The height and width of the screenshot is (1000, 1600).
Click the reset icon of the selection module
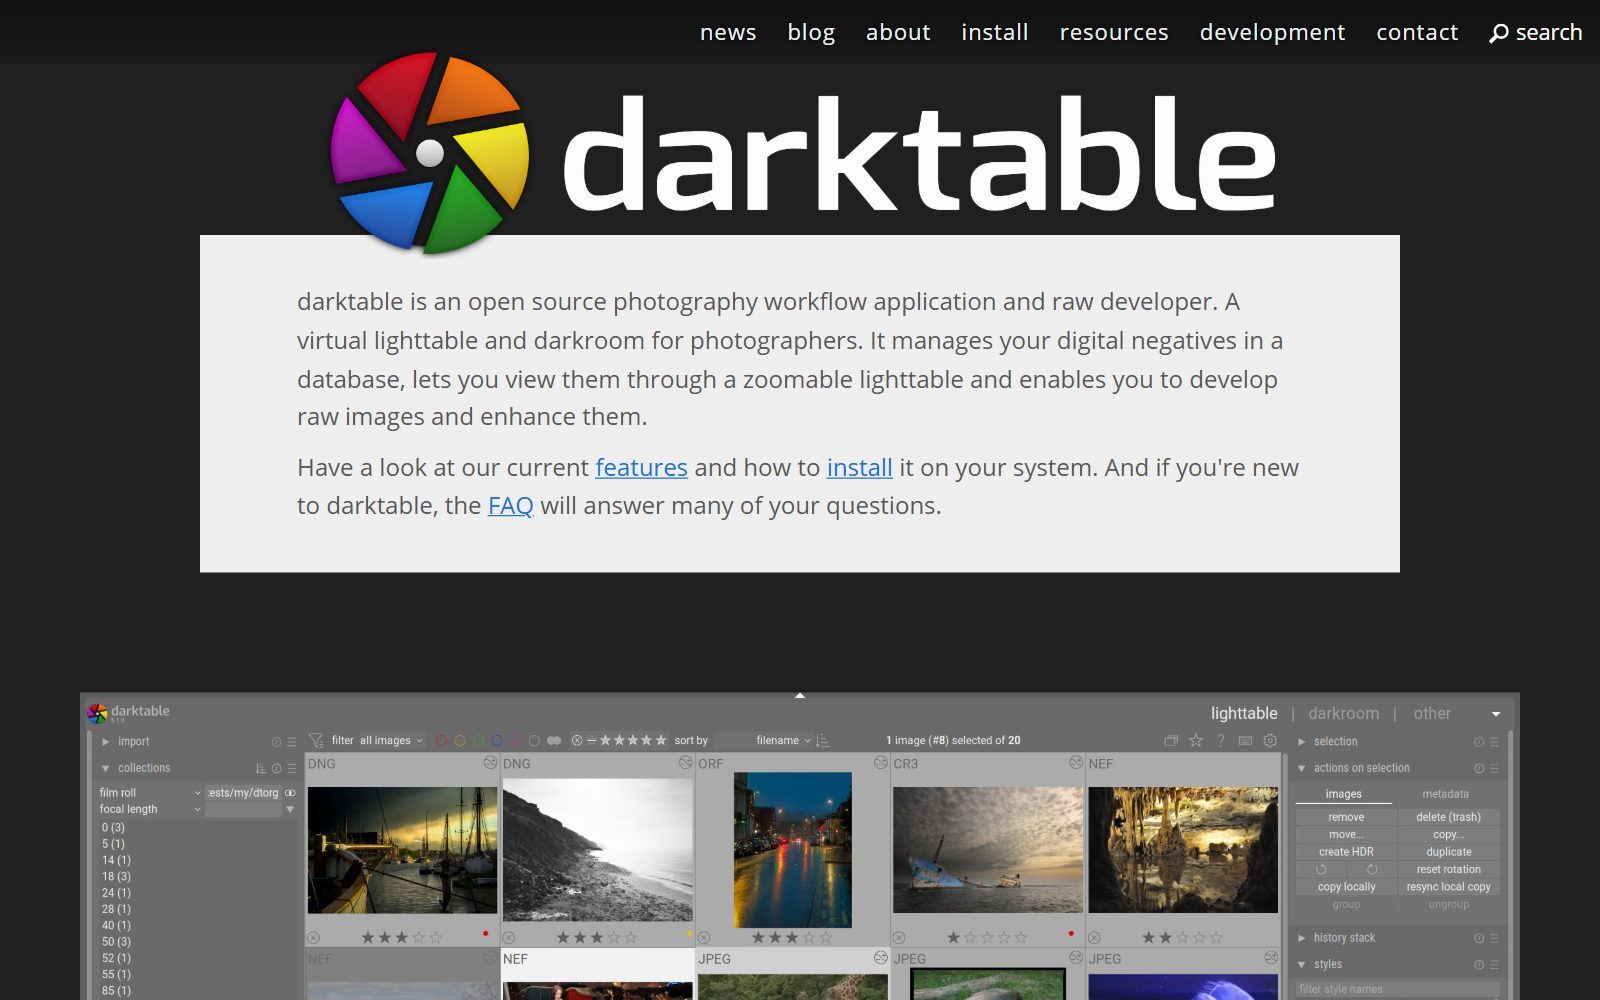pos(1478,742)
